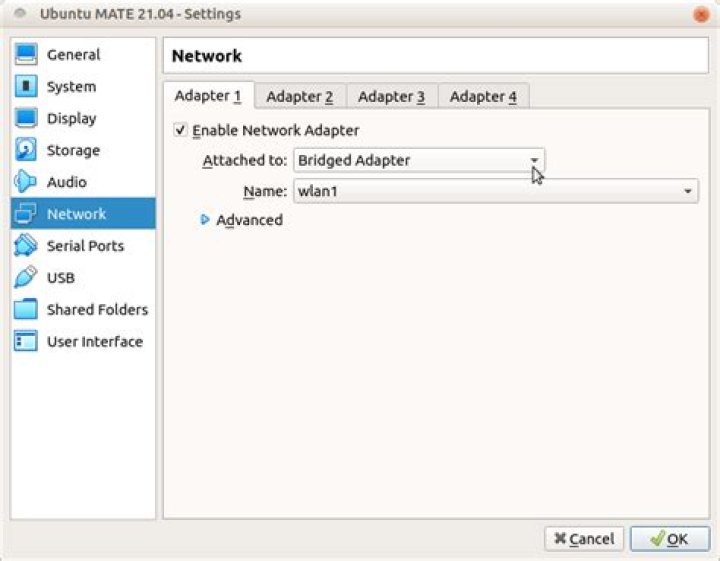Click the arrow of the wlan1 combo box
Screen dimensions: 720x561
click(x=687, y=191)
